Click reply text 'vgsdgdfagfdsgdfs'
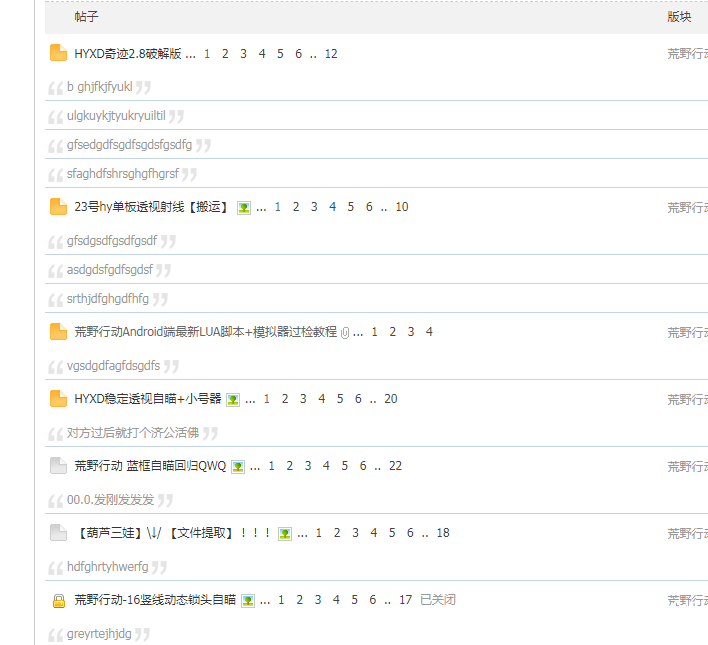Image resolution: width=708 pixels, height=645 pixels. 113,366
